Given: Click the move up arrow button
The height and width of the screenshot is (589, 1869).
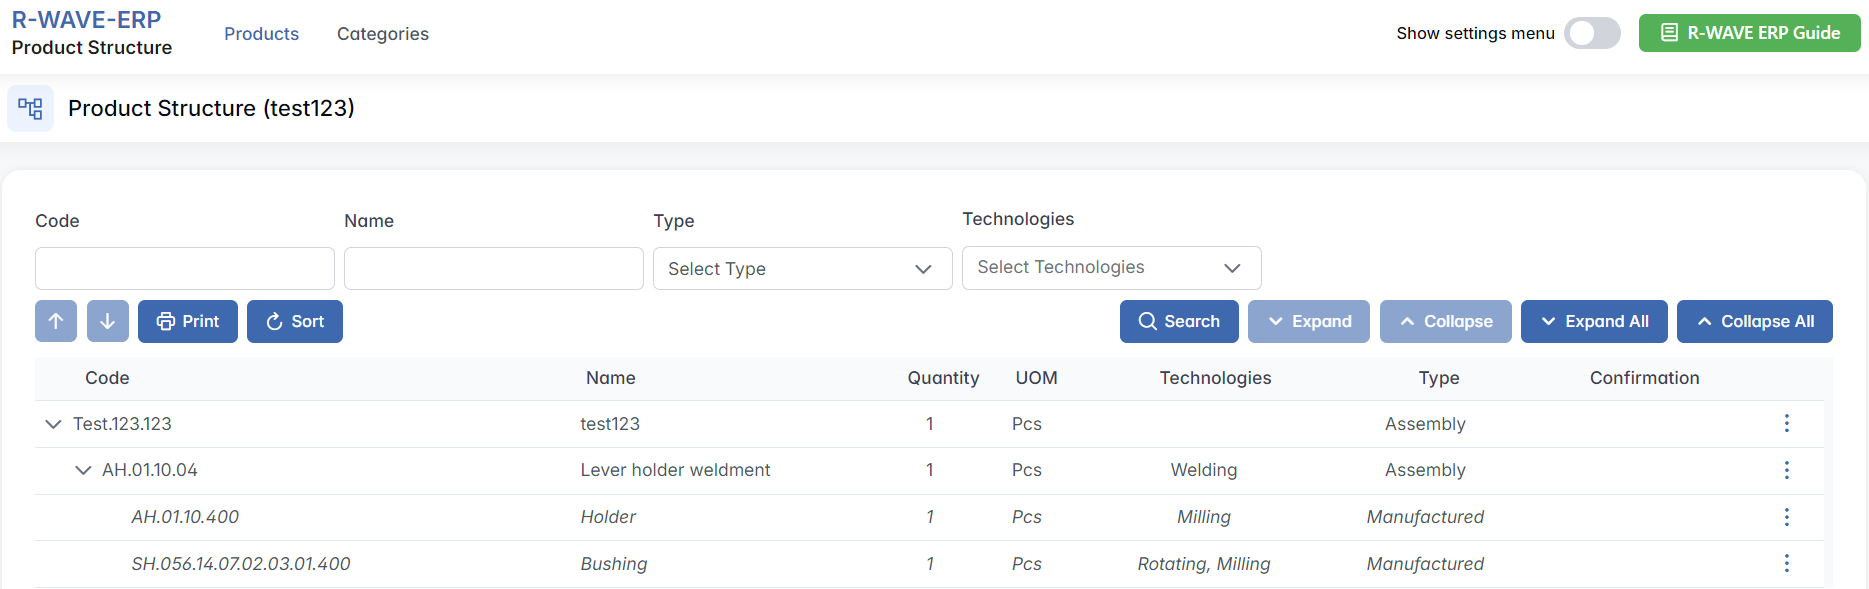Looking at the screenshot, I should click(56, 321).
